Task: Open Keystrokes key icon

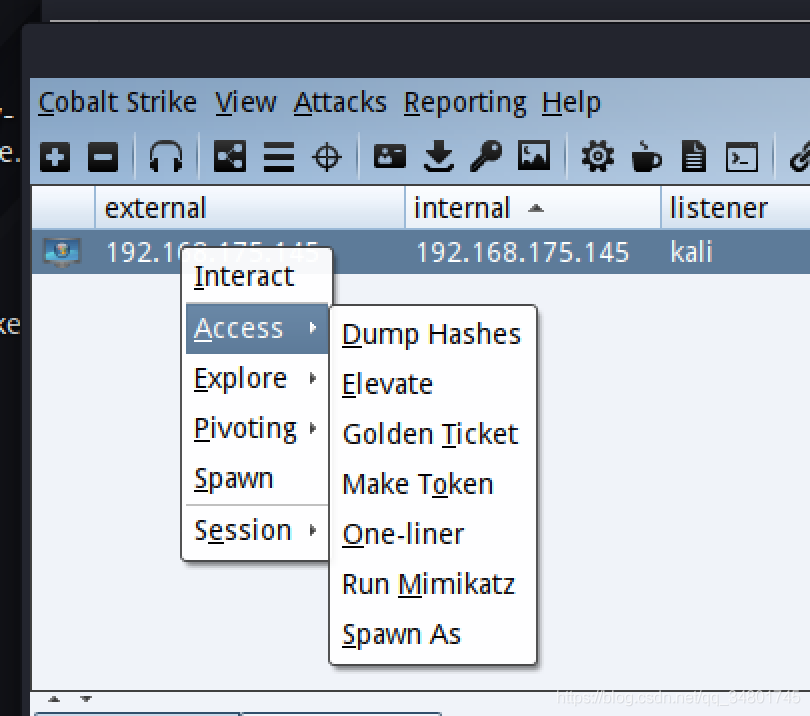Action: (x=486, y=156)
